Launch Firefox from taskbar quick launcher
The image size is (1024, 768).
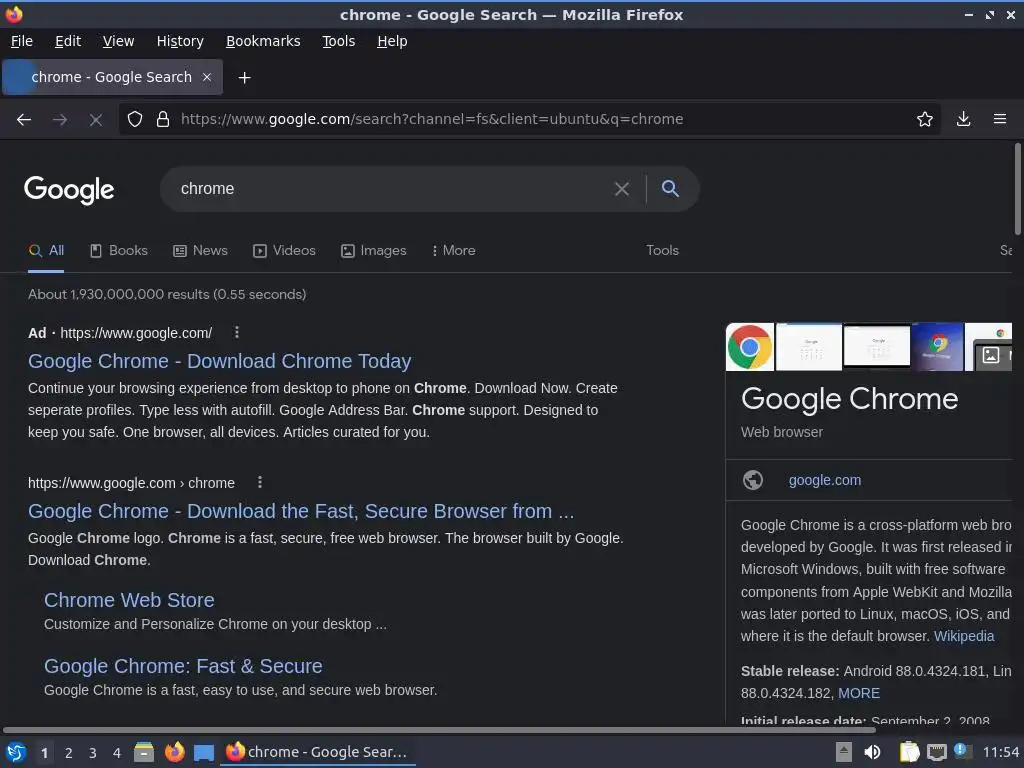tap(174, 752)
